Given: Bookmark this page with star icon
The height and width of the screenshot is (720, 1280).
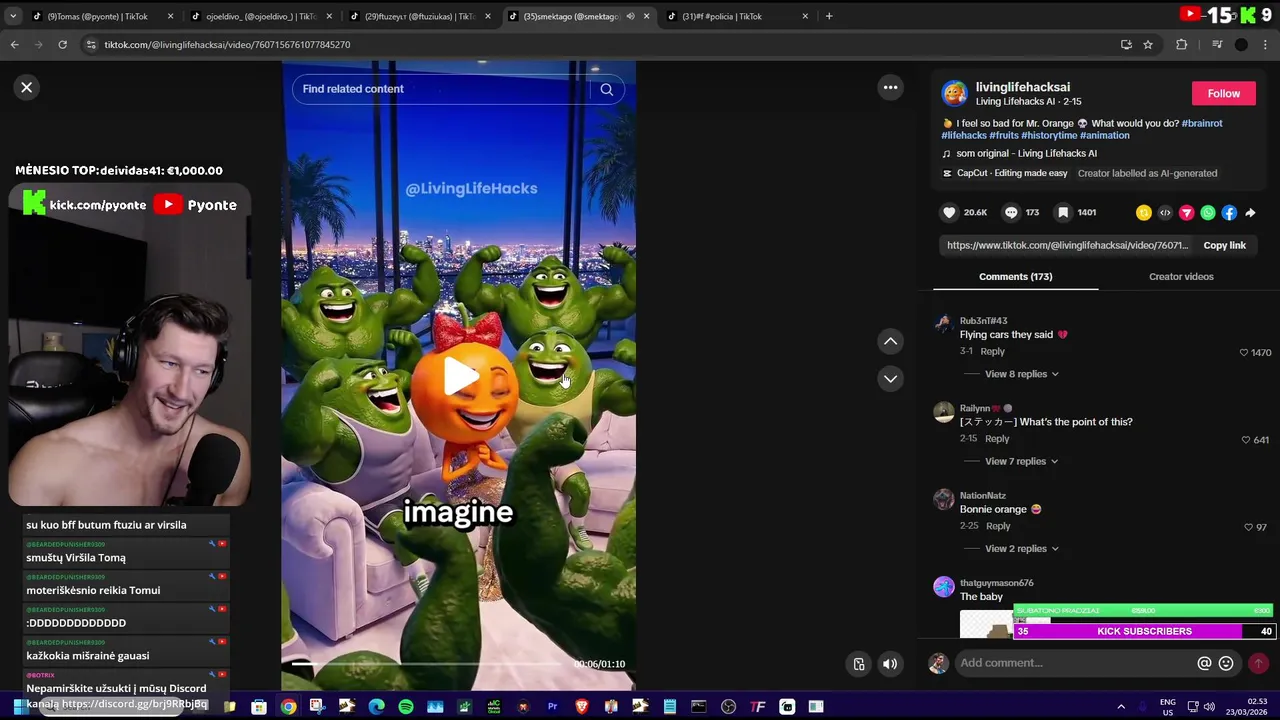Looking at the screenshot, I should click(1148, 45).
